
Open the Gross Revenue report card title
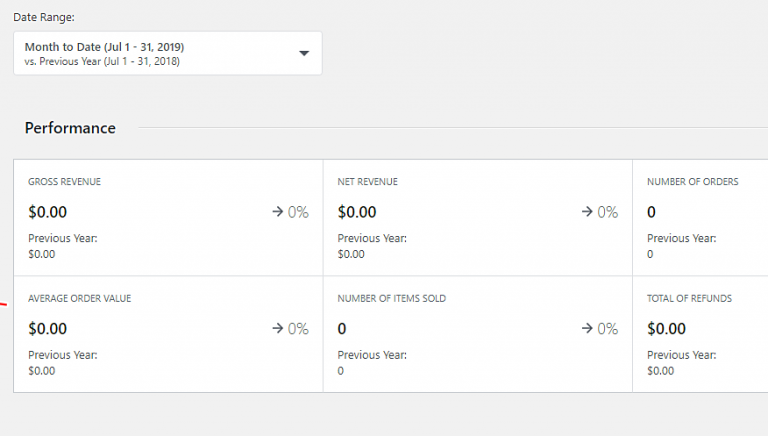tap(64, 182)
